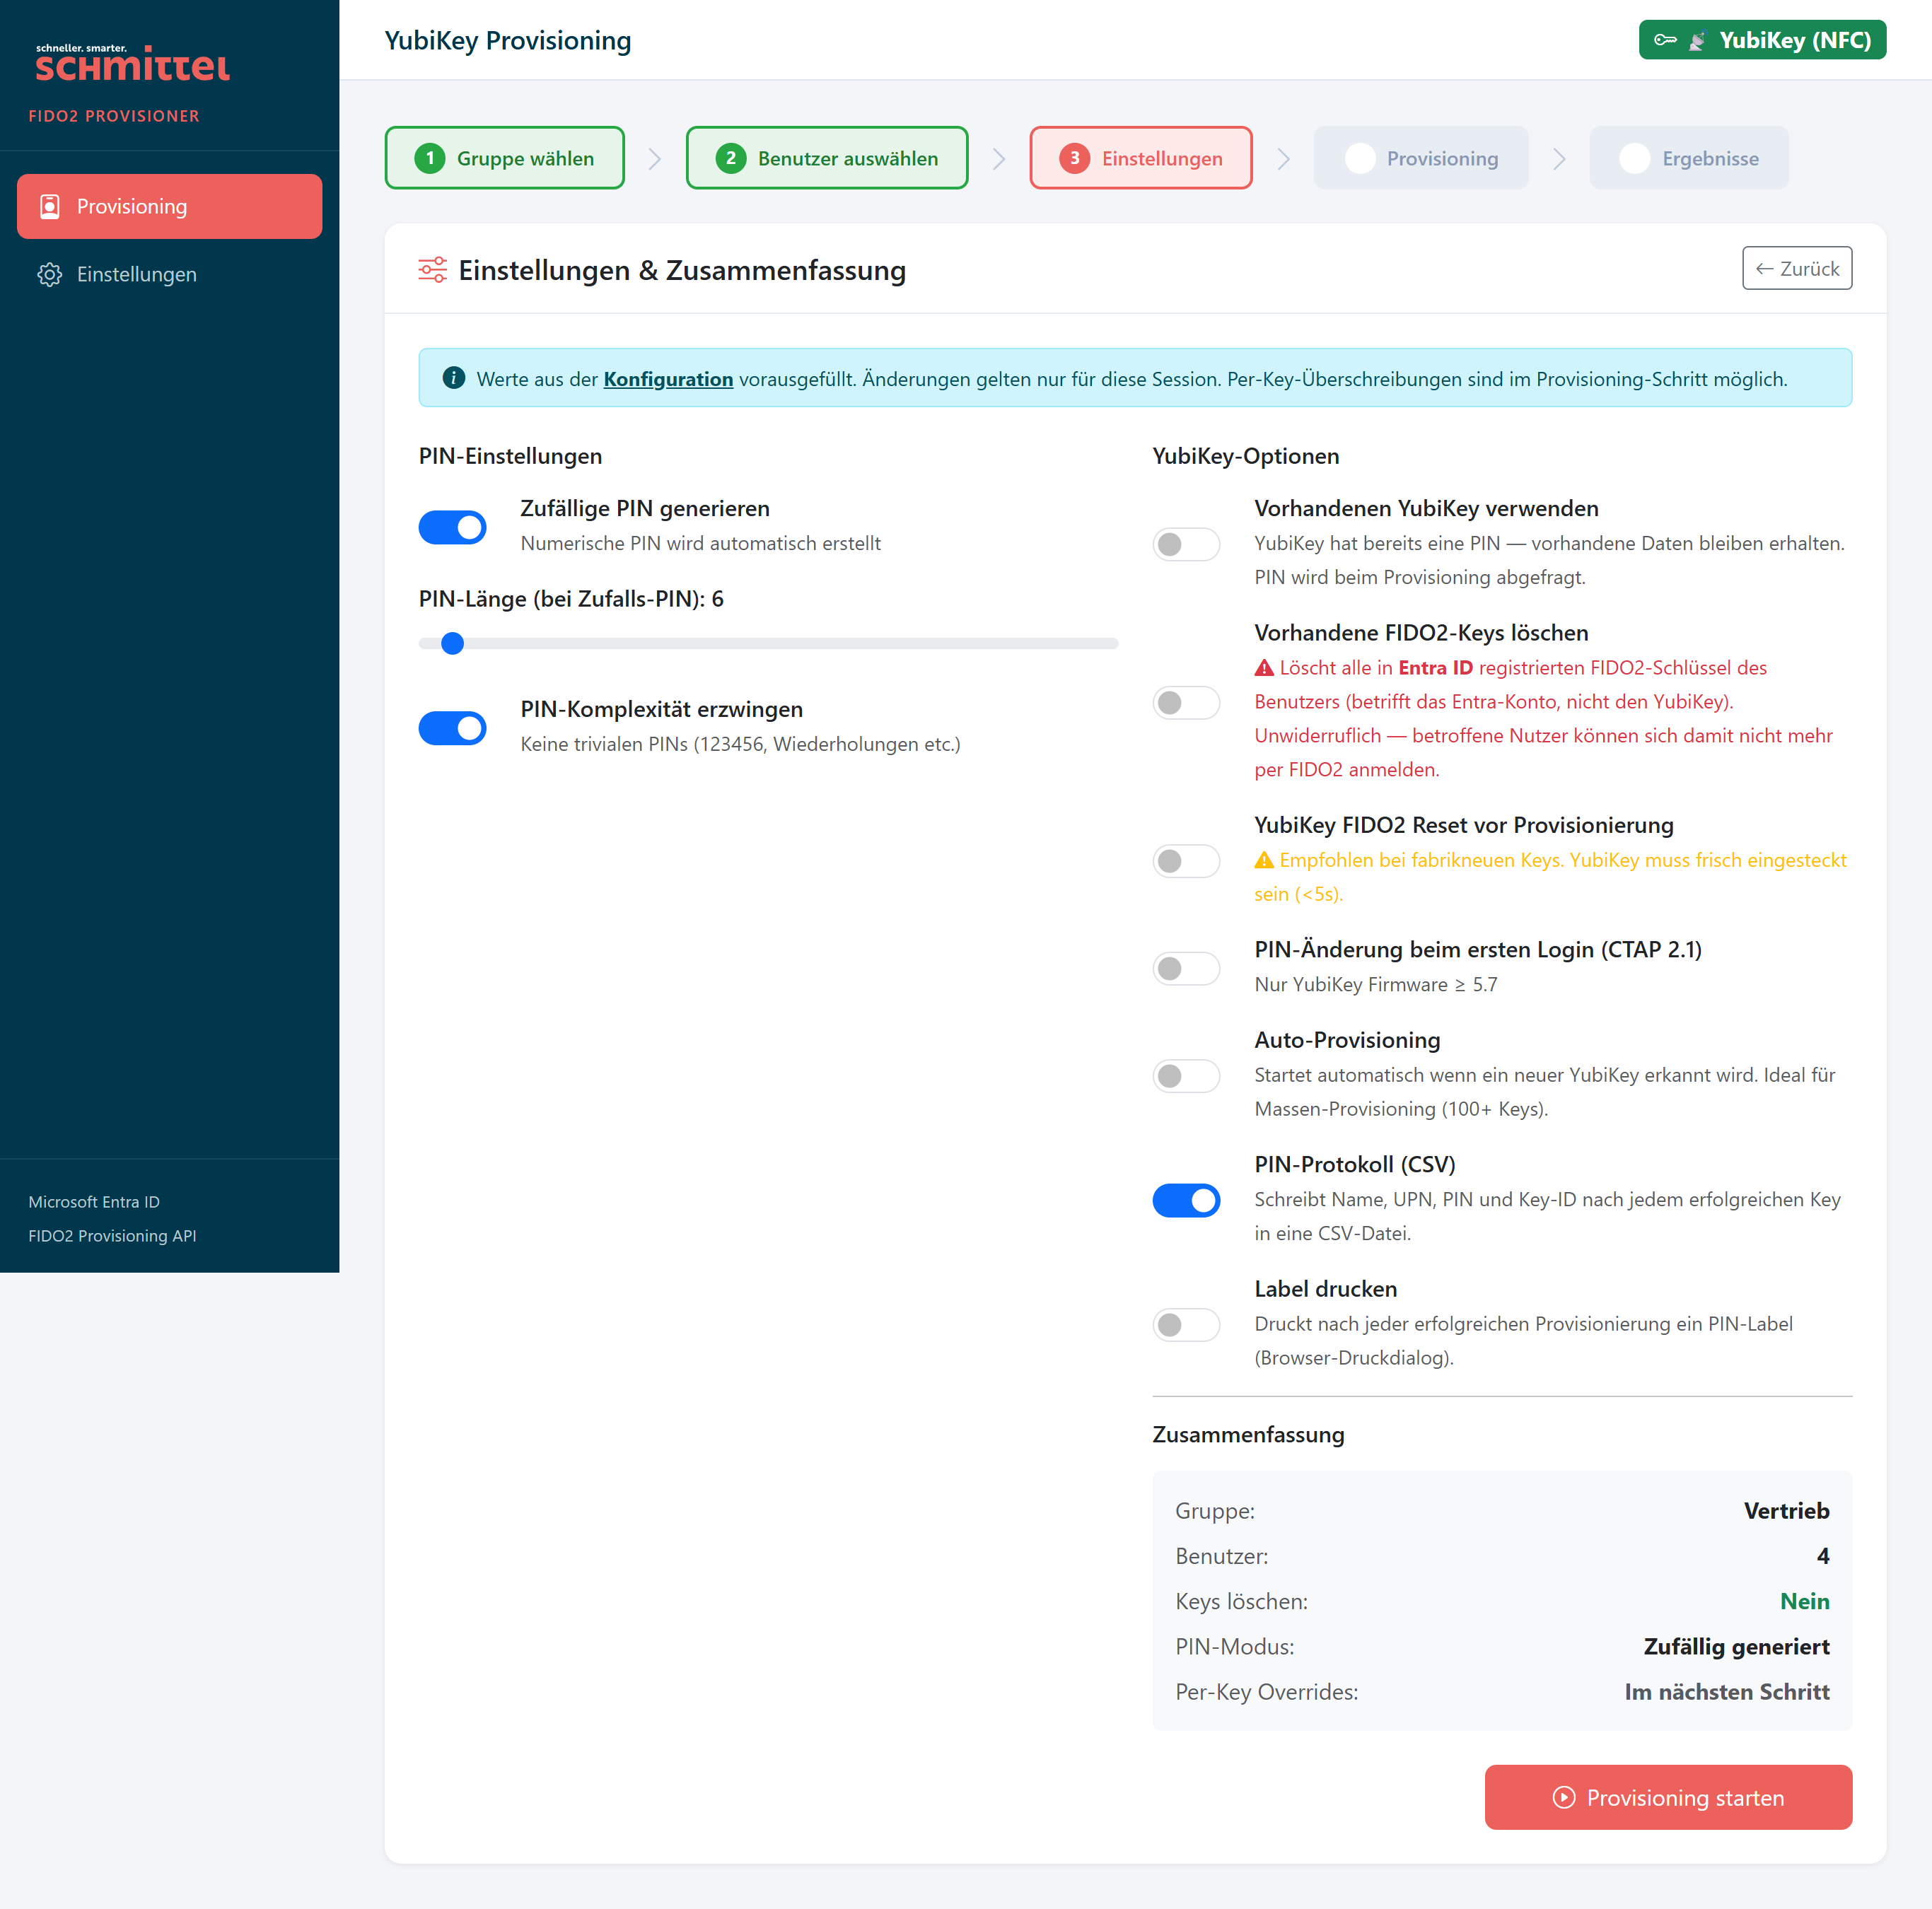The width and height of the screenshot is (1932, 1909).
Task: Click the key icon in the YubiKey (NFC) badge
Action: [x=1665, y=40]
